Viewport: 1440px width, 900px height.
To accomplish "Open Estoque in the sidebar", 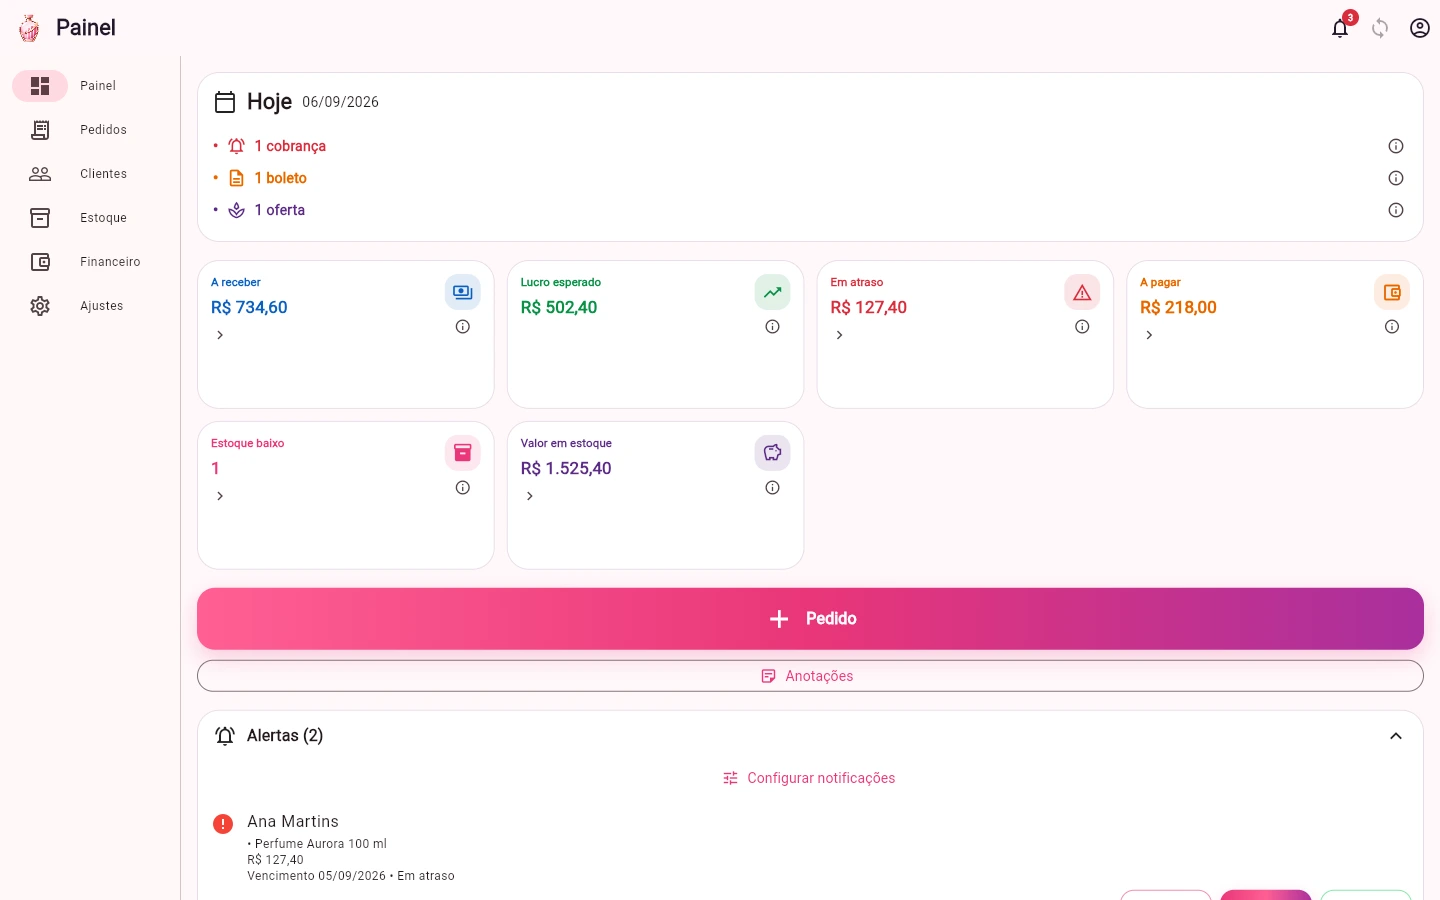I will 90,218.
